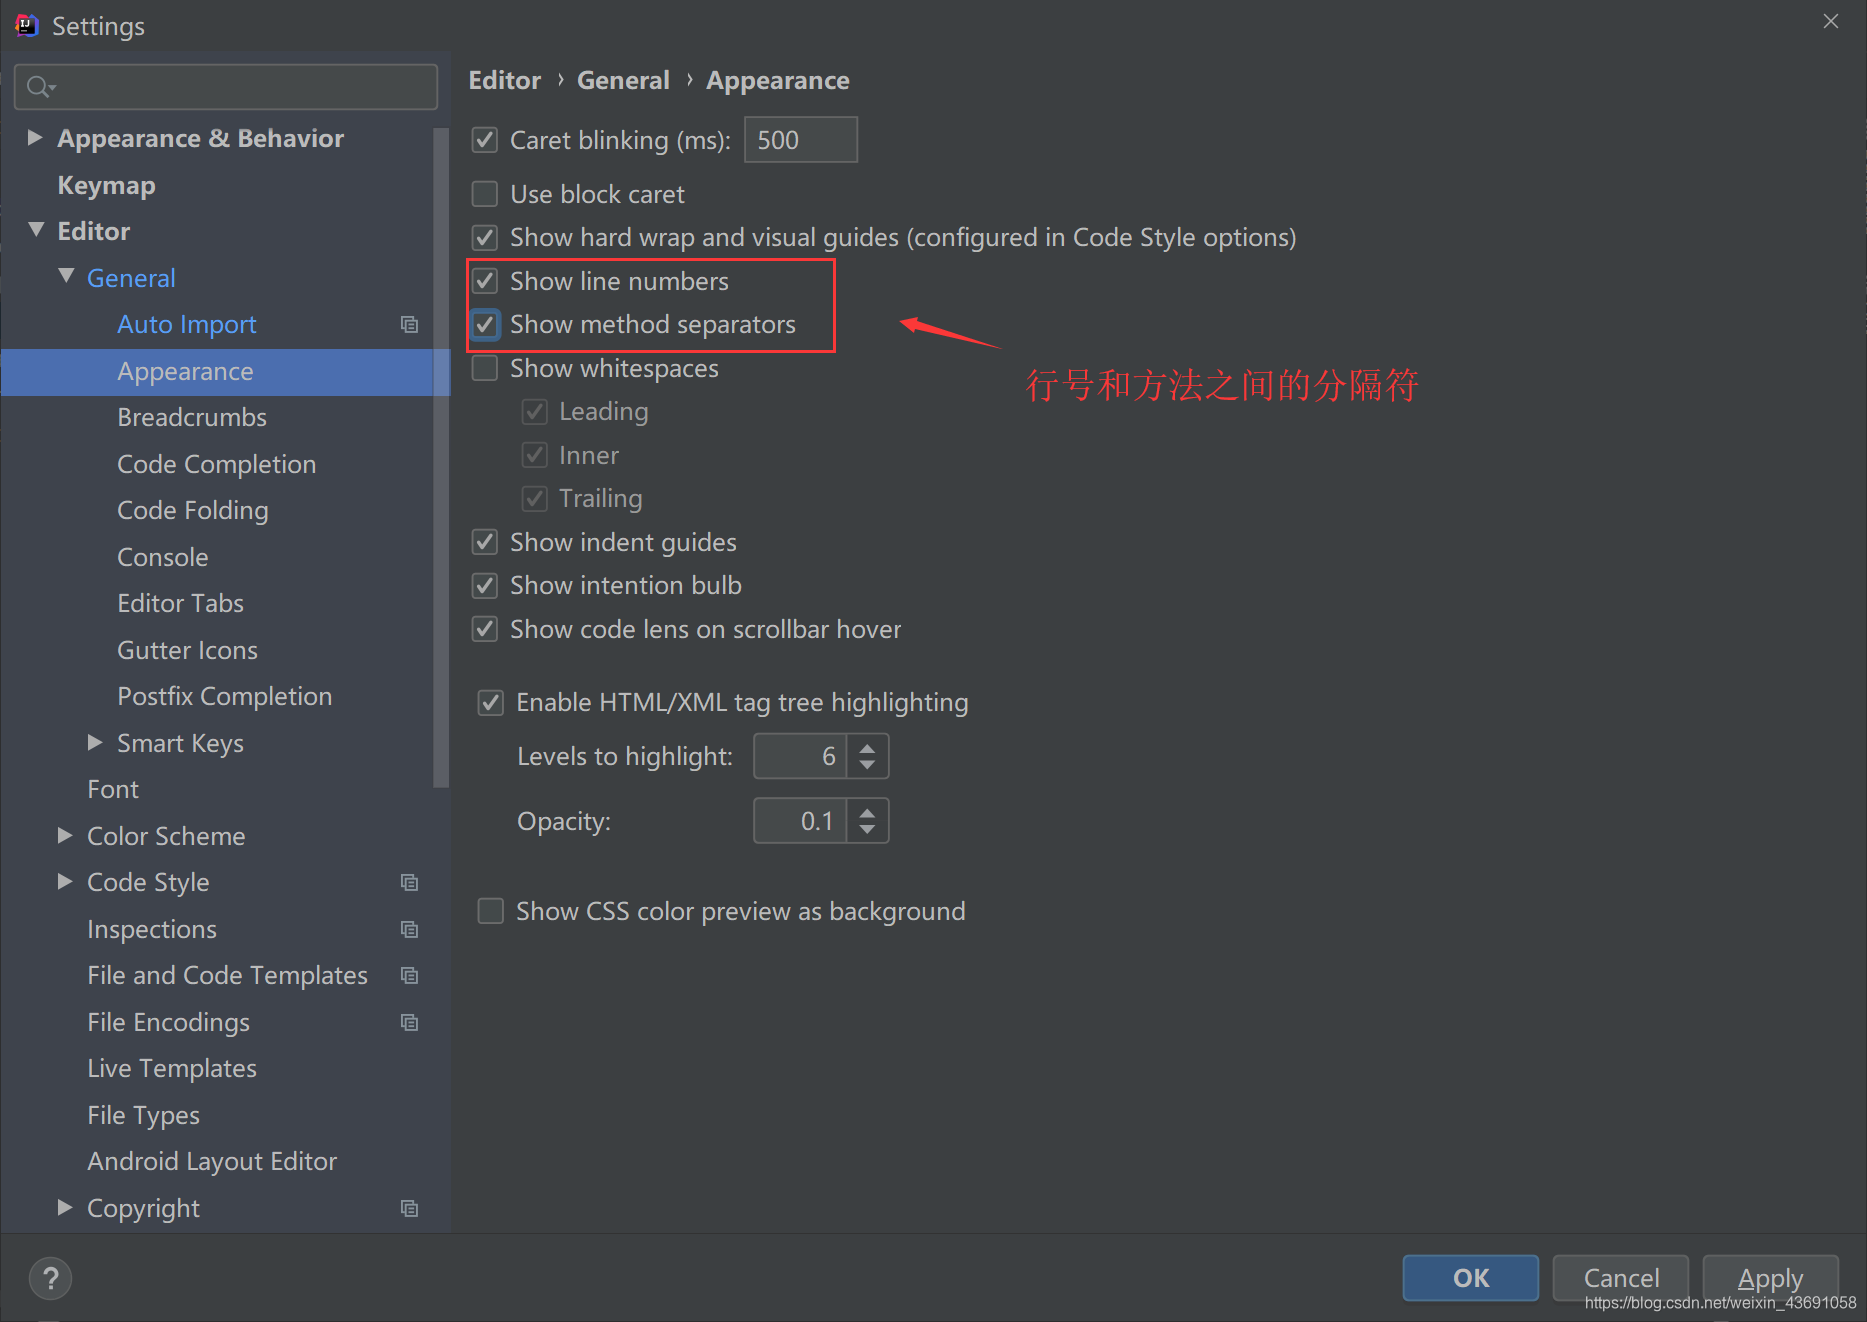Open help with the question mark button

pos(50,1278)
